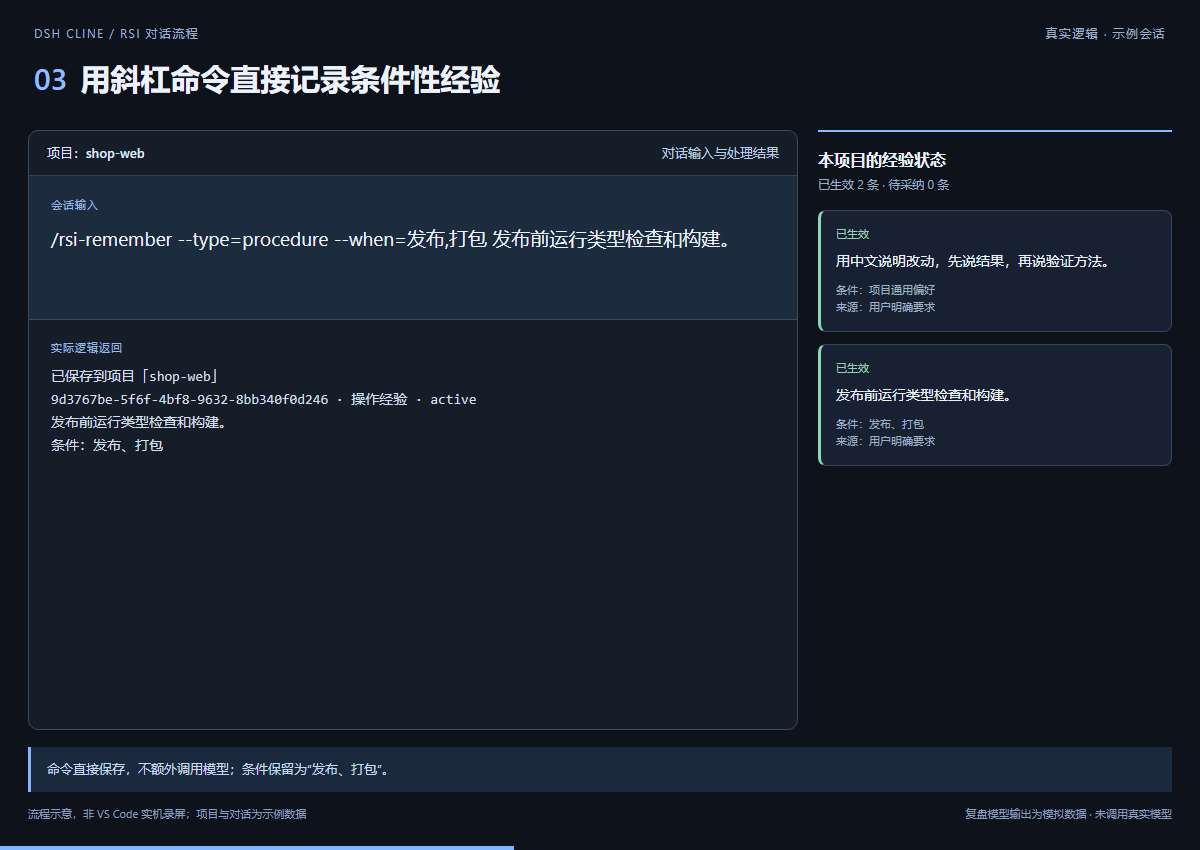Click the result line '条件: 发布、打包'
This screenshot has width=1200, height=850.
tap(107, 445)
